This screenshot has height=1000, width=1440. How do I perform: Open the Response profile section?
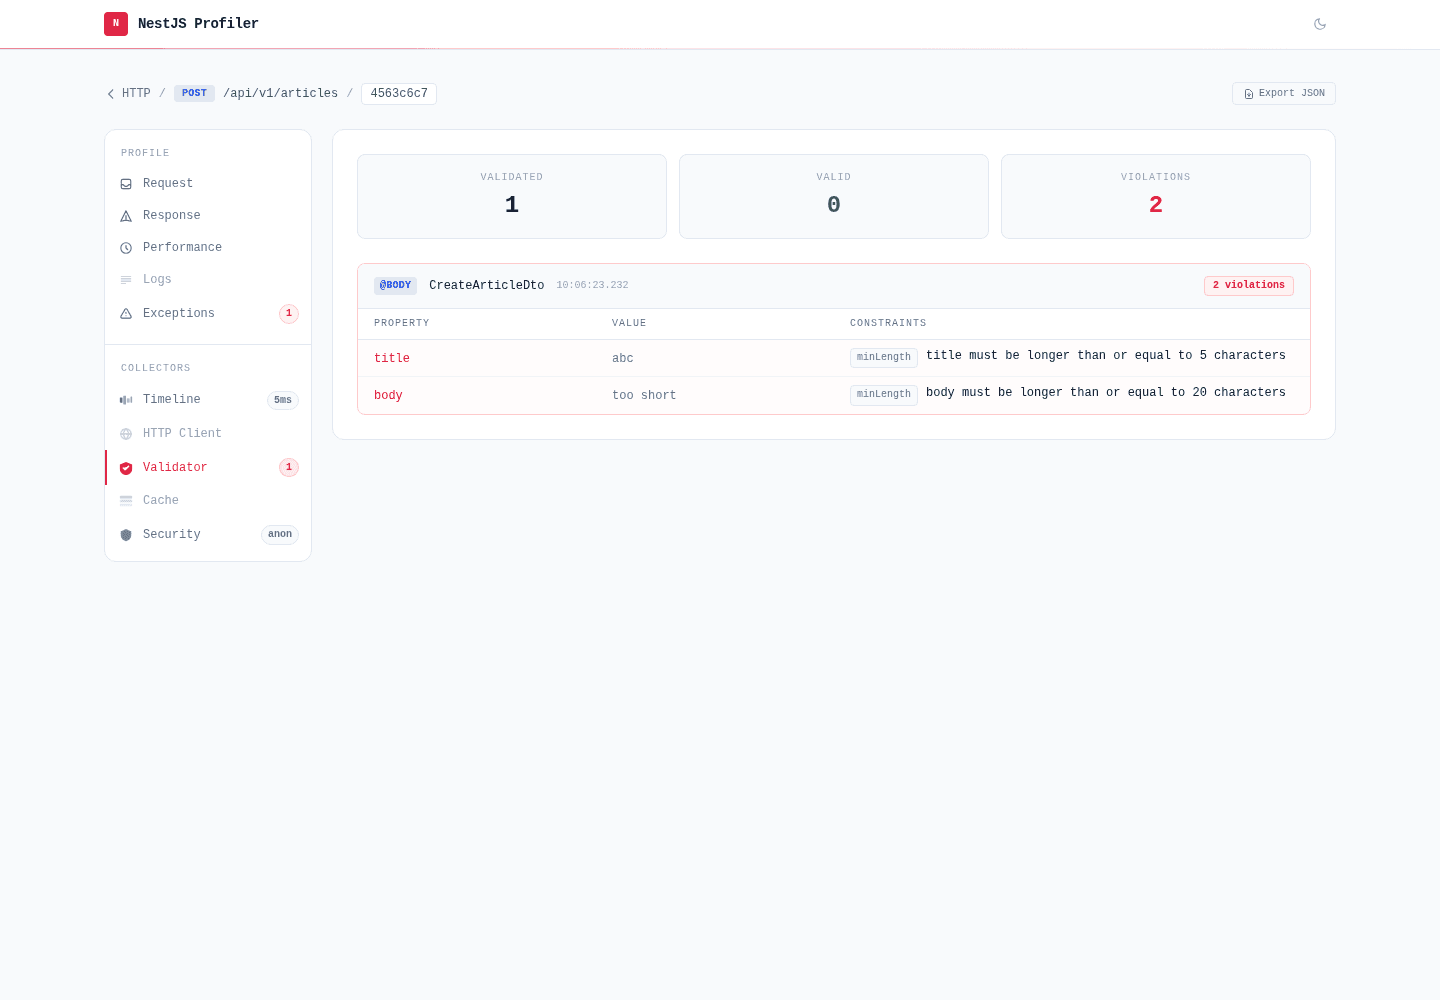point(208,216)
